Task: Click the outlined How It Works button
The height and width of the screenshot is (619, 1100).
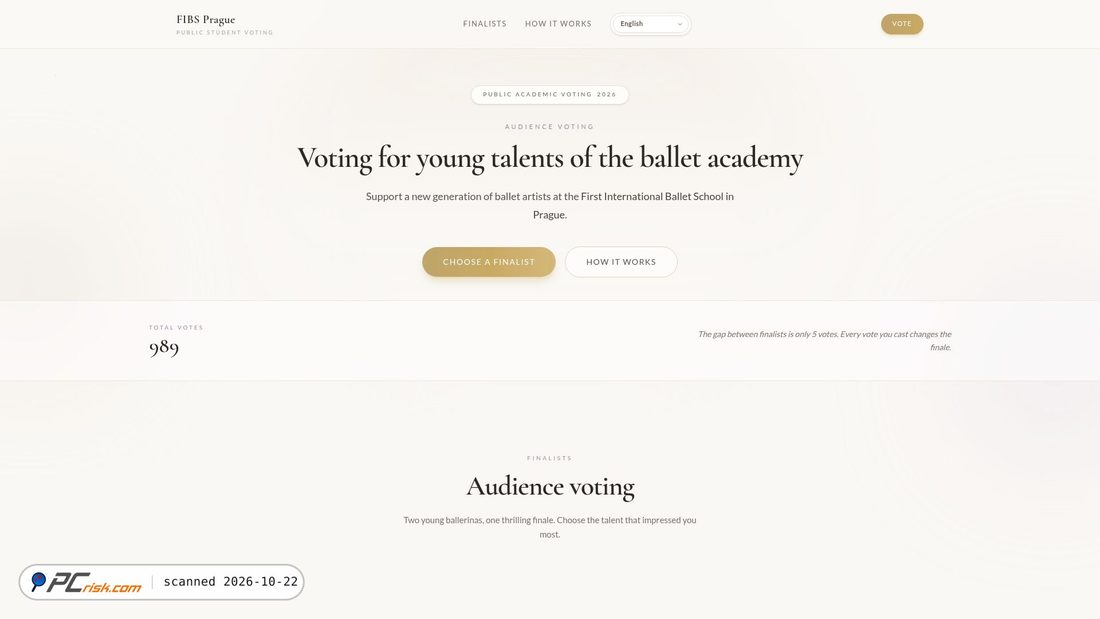Action: point(621,262)
